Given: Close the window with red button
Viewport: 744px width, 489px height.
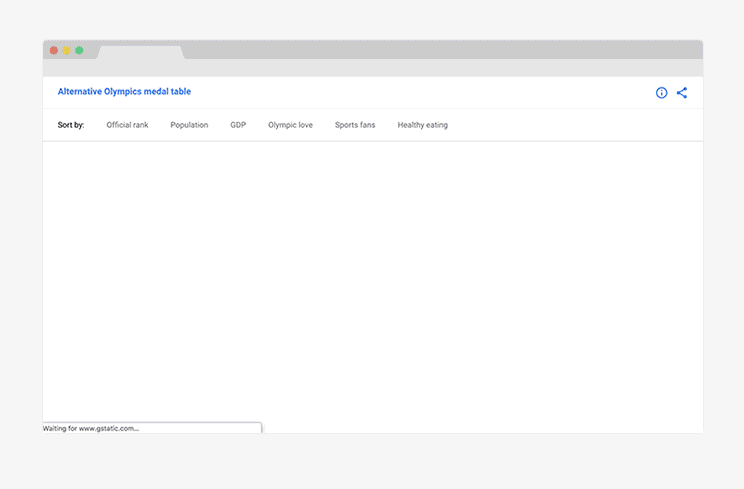Looking at the screenshot, I should pyautogui.click(x=54, y=50).
